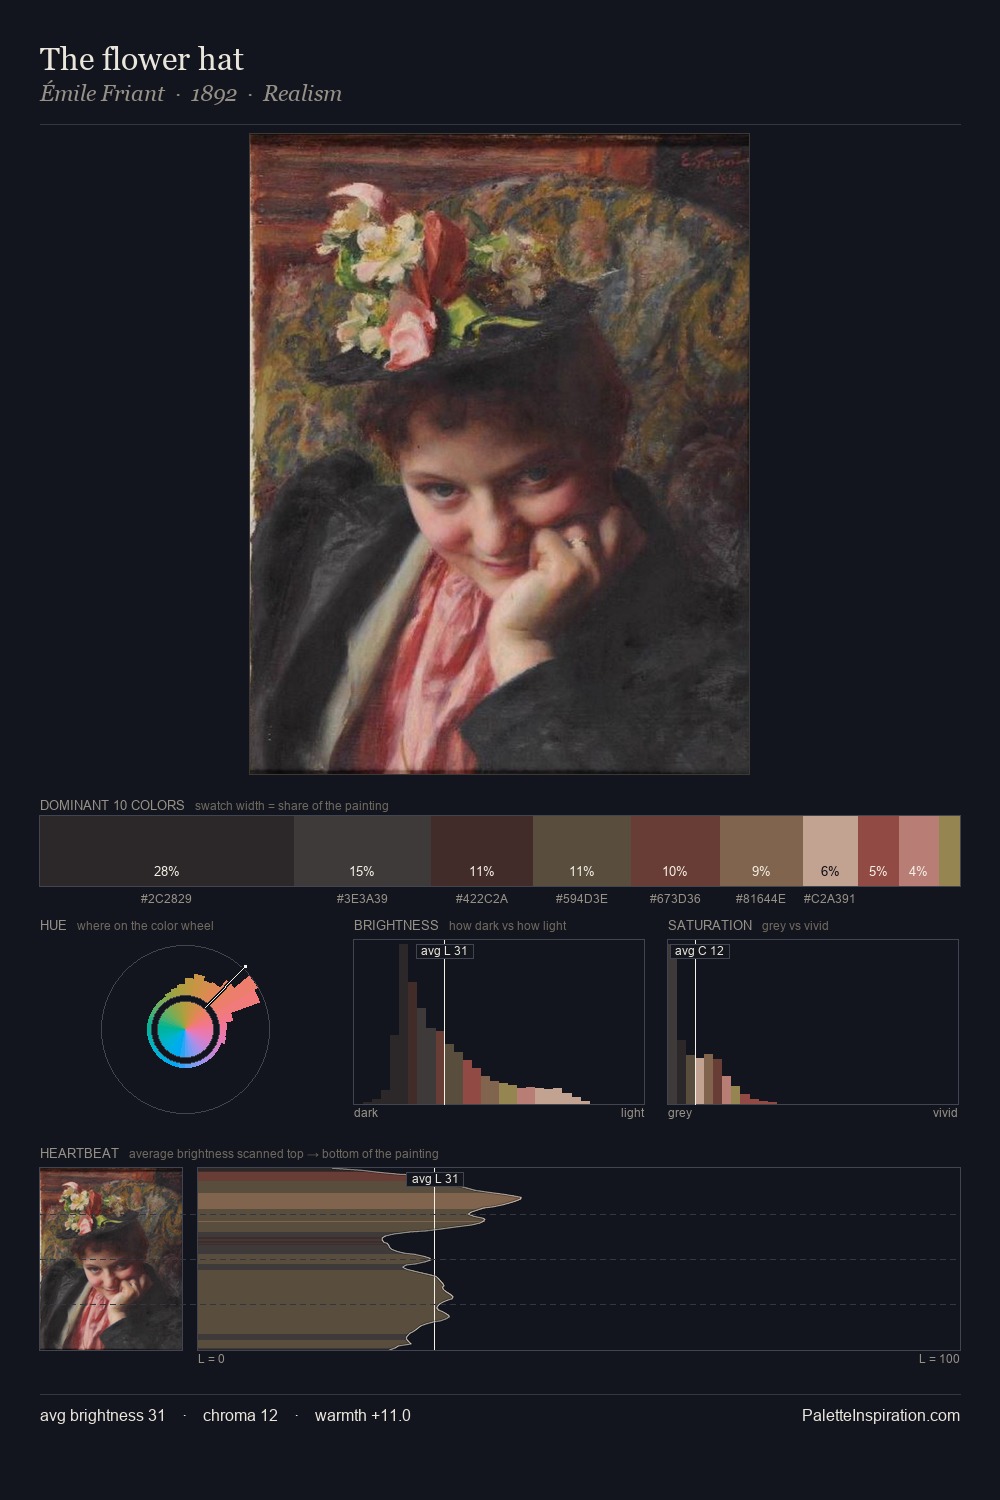Click the artist name Émile Friant
The image size is (1000, 1500).
point(102,94)
